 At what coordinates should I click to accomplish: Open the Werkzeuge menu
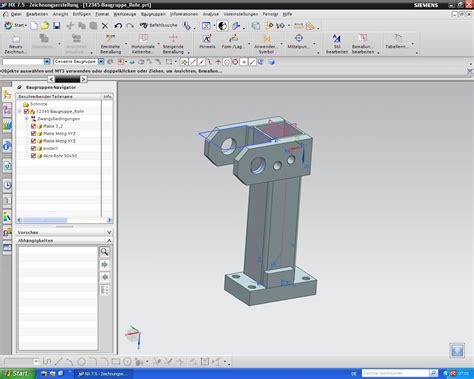point(125,14)
